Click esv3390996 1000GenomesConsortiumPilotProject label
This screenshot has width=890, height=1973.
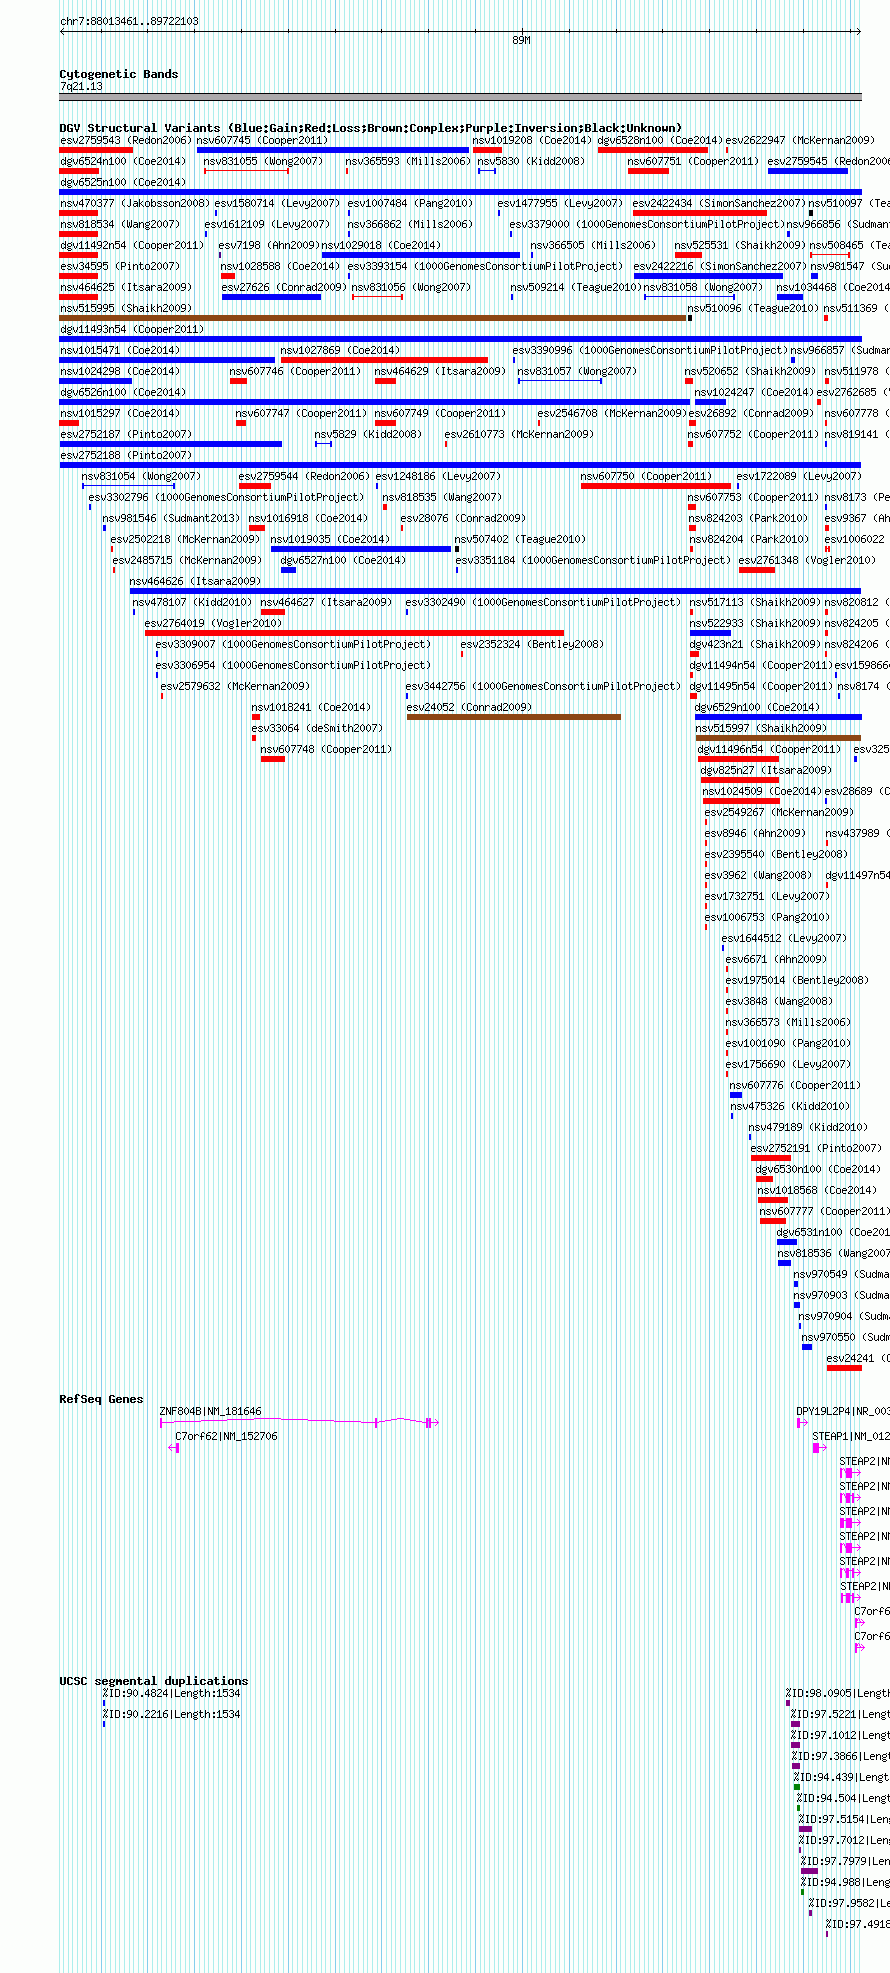click(x=650, y=350)
